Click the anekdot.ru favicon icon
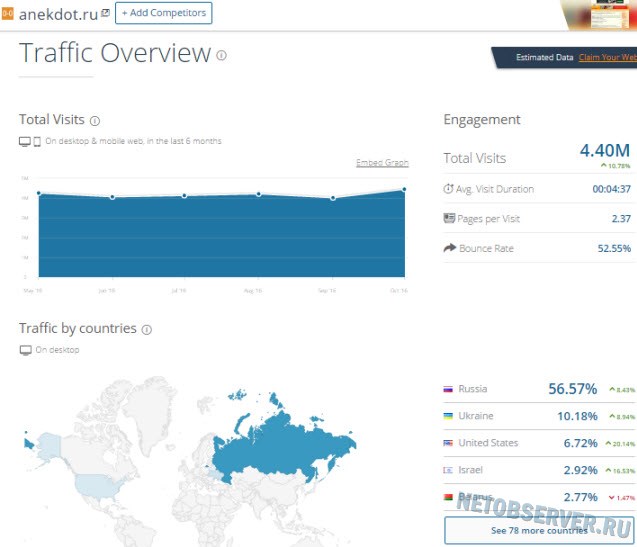Screen dimensions: 637x547 [x=7, y=13]
